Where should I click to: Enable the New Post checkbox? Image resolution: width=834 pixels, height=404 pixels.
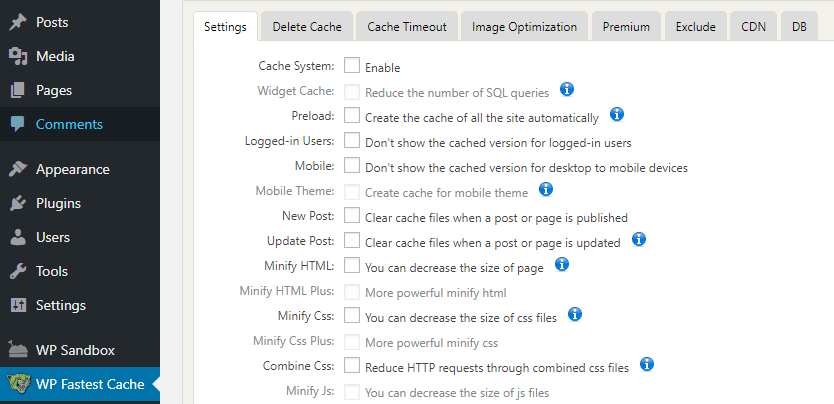352,215
